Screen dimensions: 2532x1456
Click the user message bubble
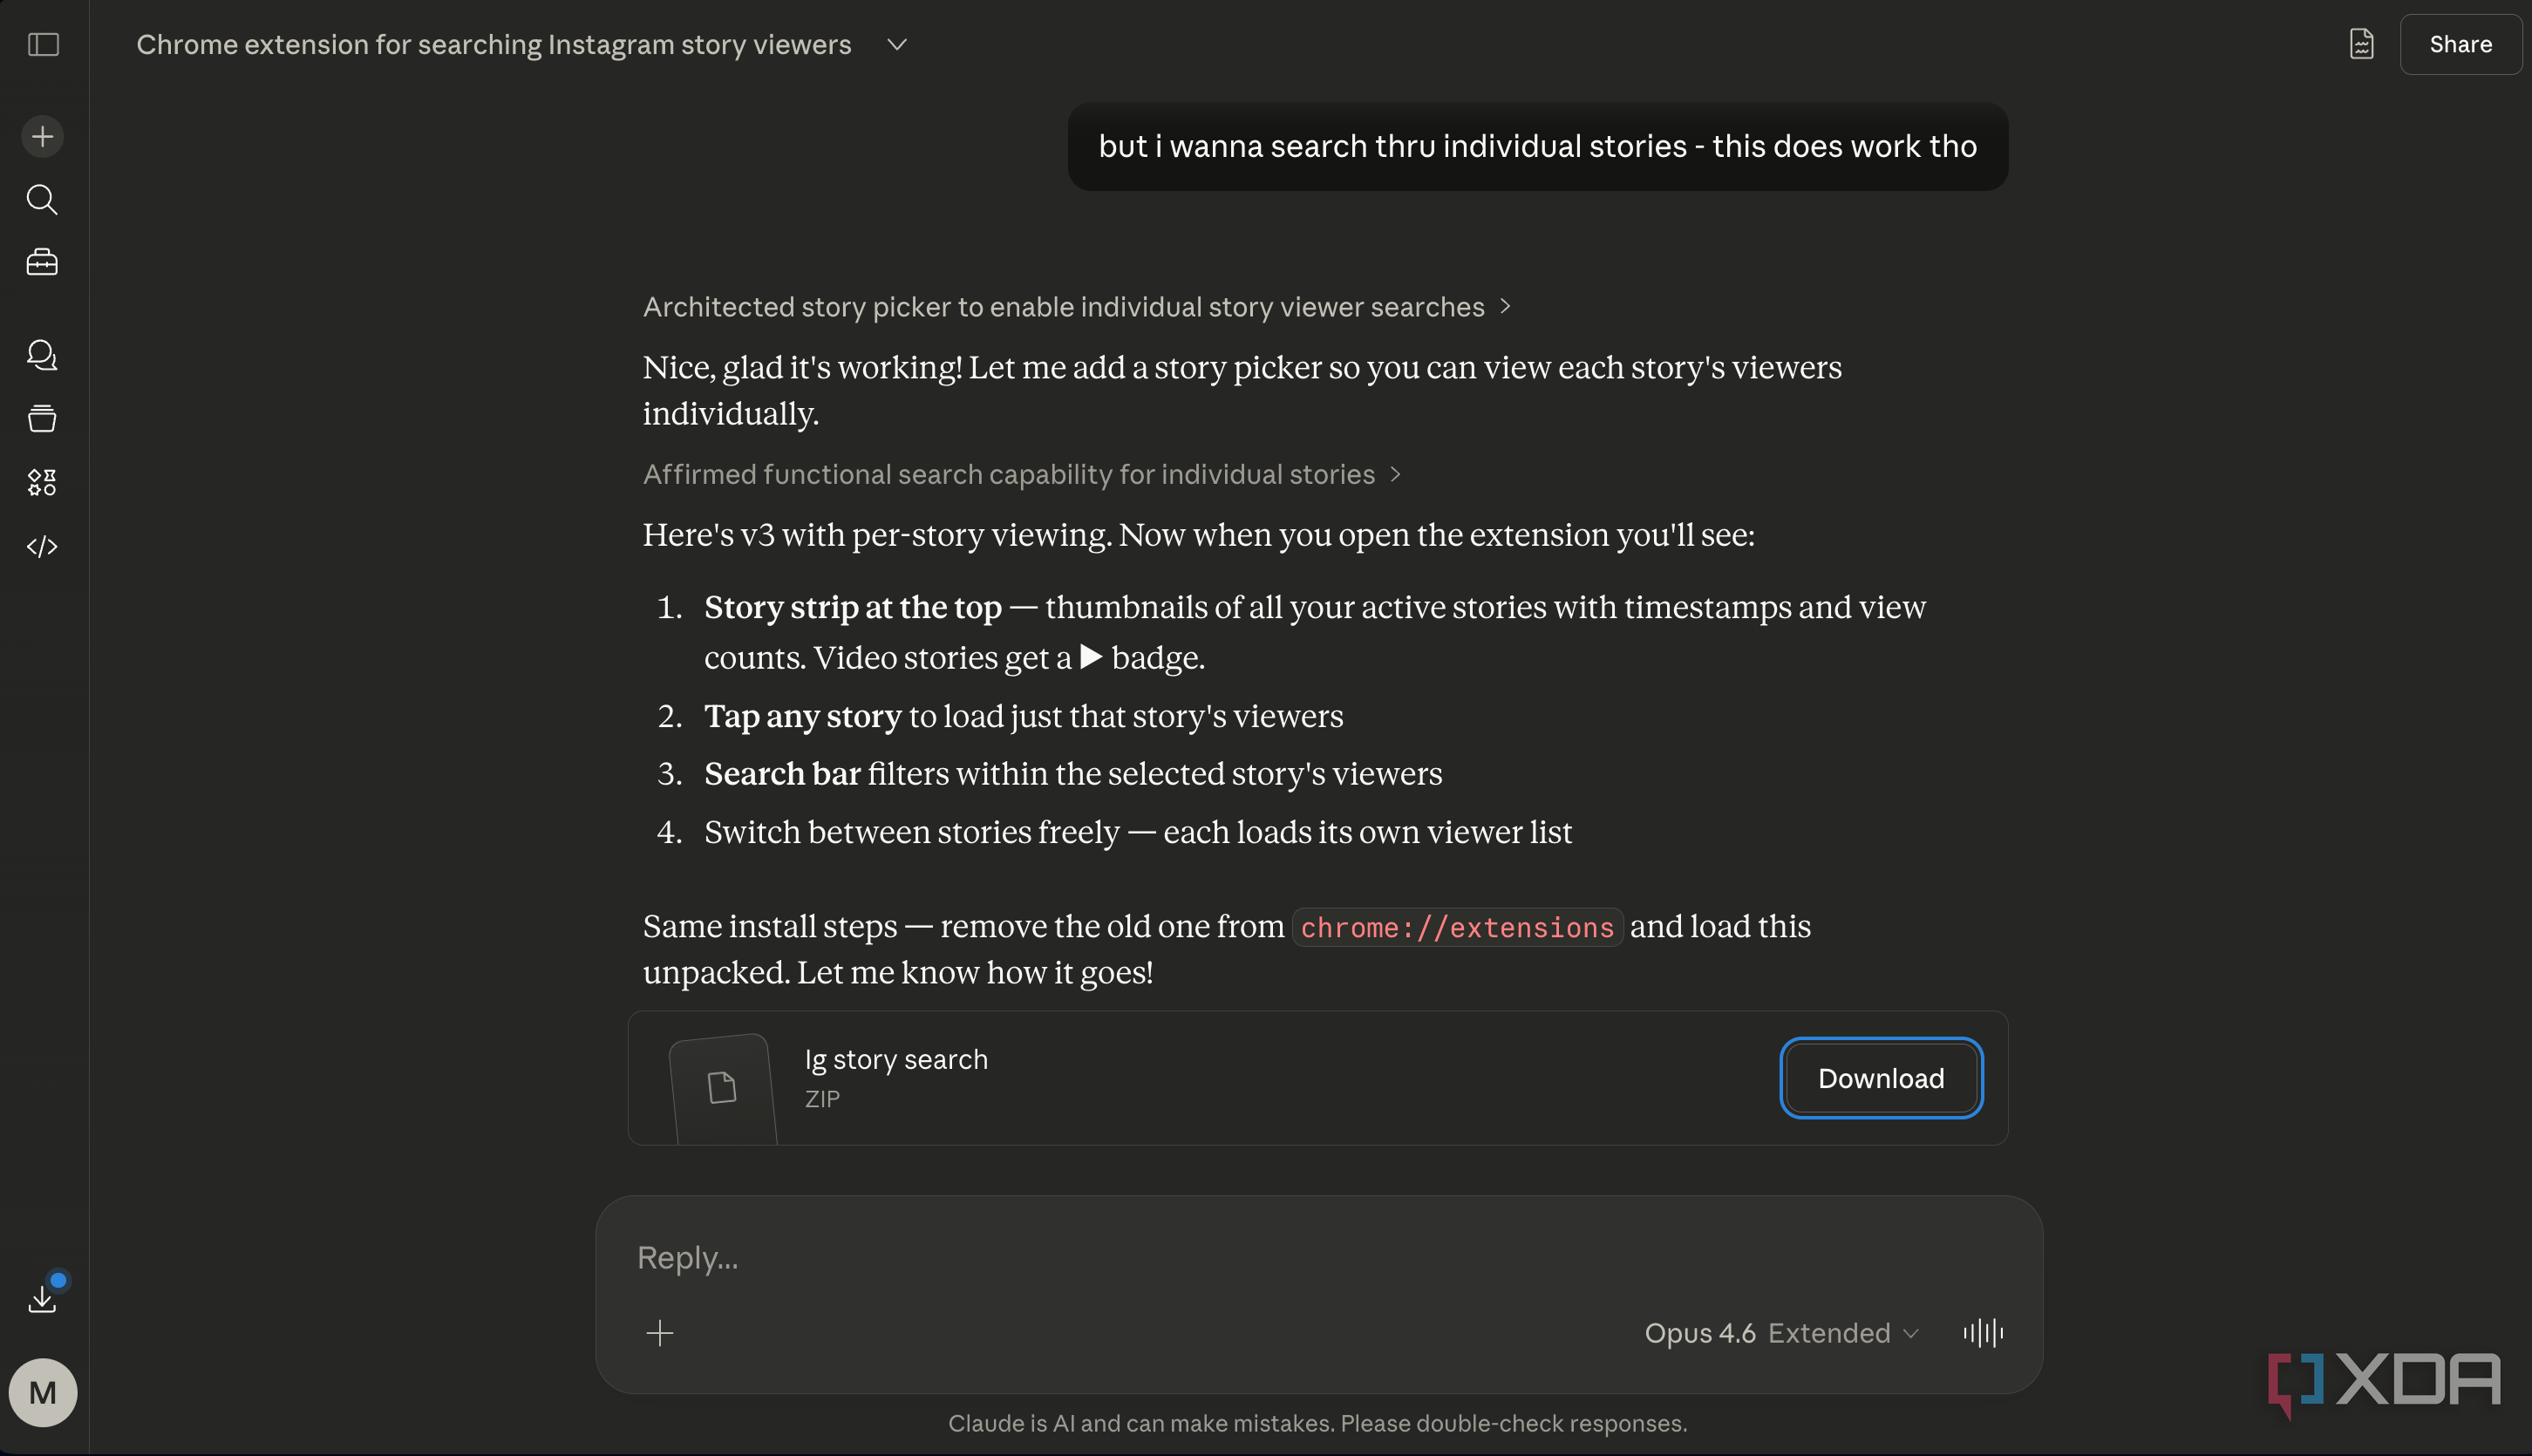tap(1537, 146)
